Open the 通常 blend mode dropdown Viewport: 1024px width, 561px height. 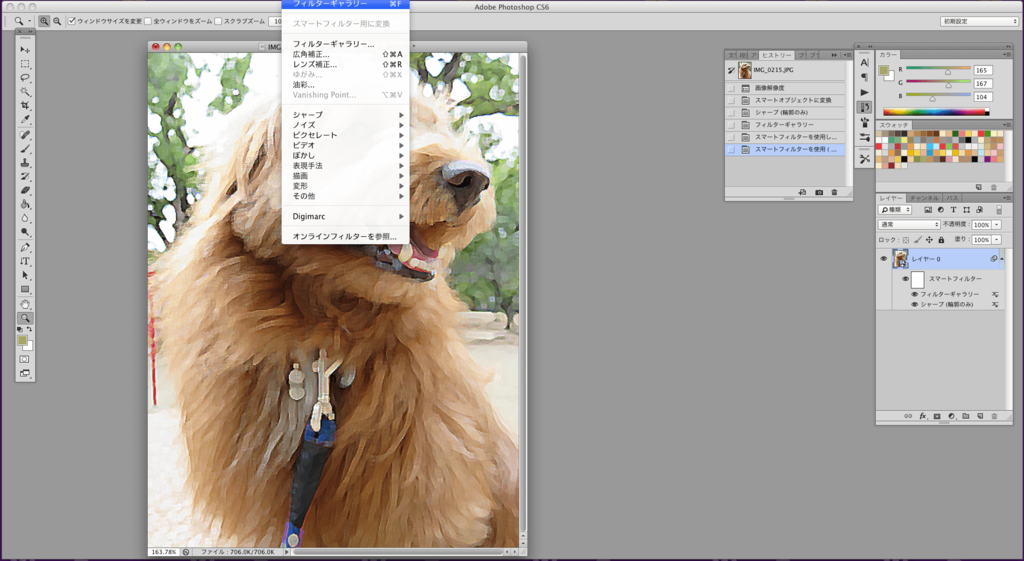(909, 225)
